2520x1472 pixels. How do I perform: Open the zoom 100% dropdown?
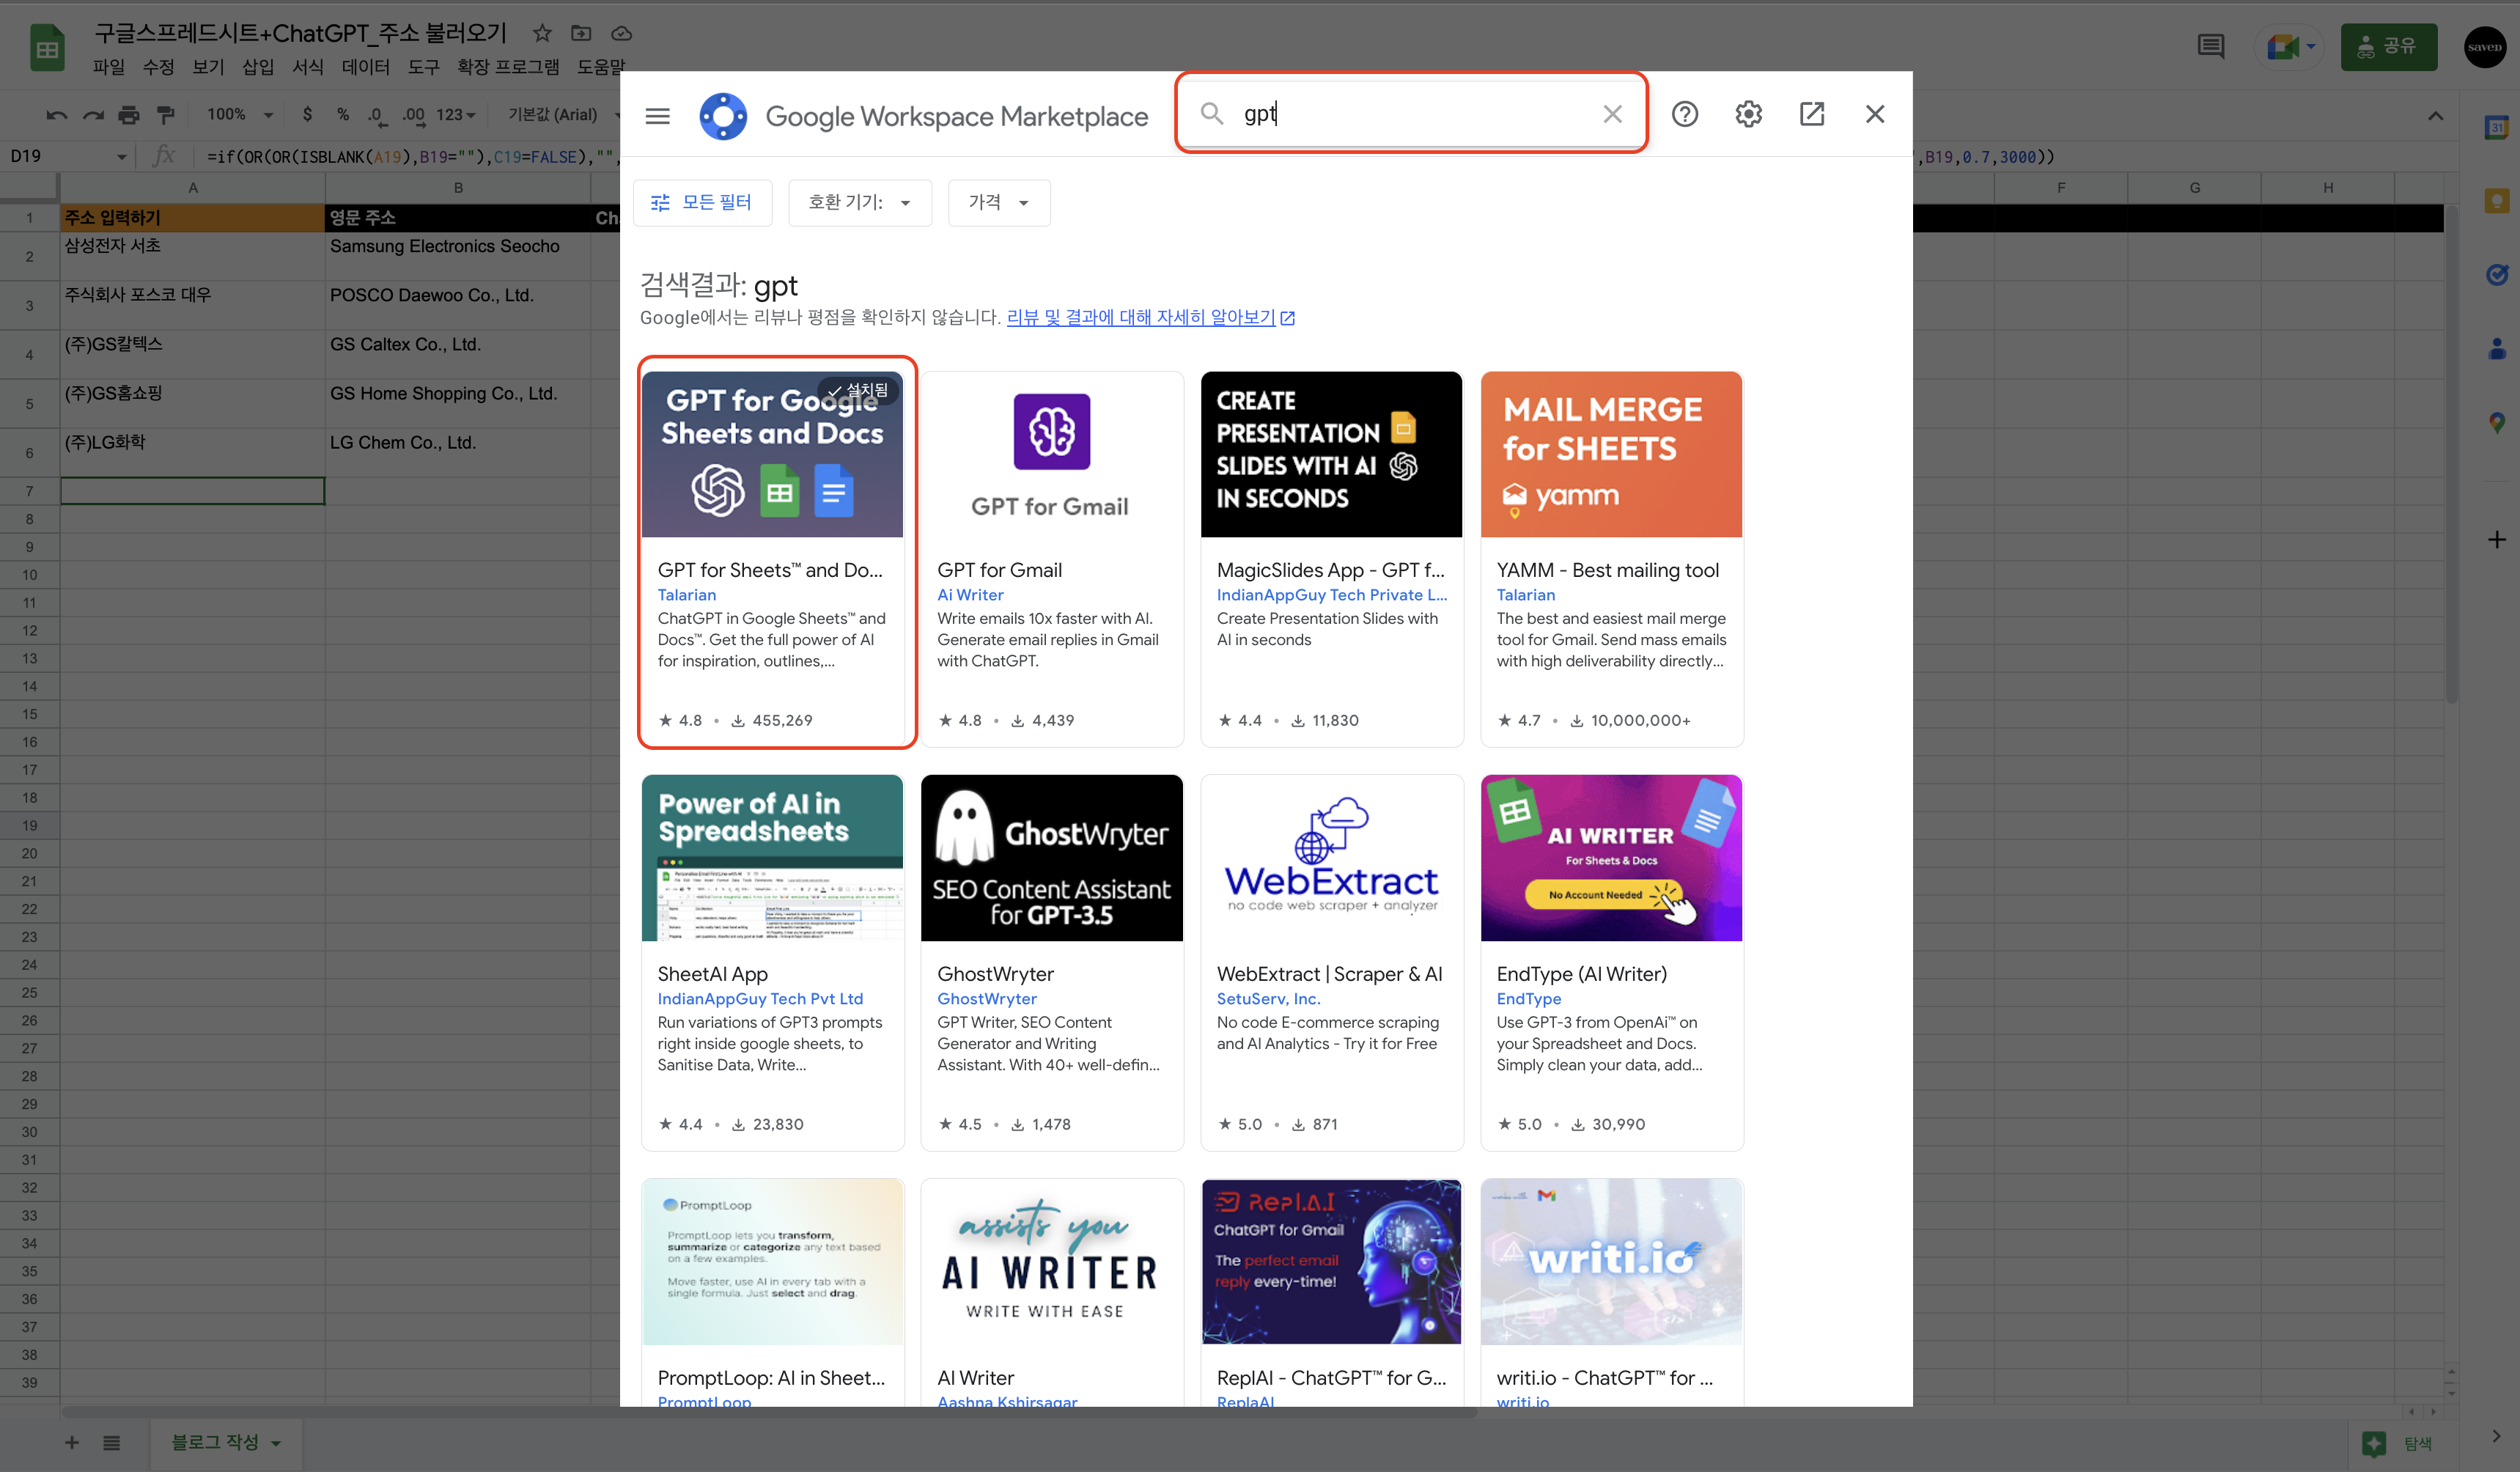coord(240,115)
